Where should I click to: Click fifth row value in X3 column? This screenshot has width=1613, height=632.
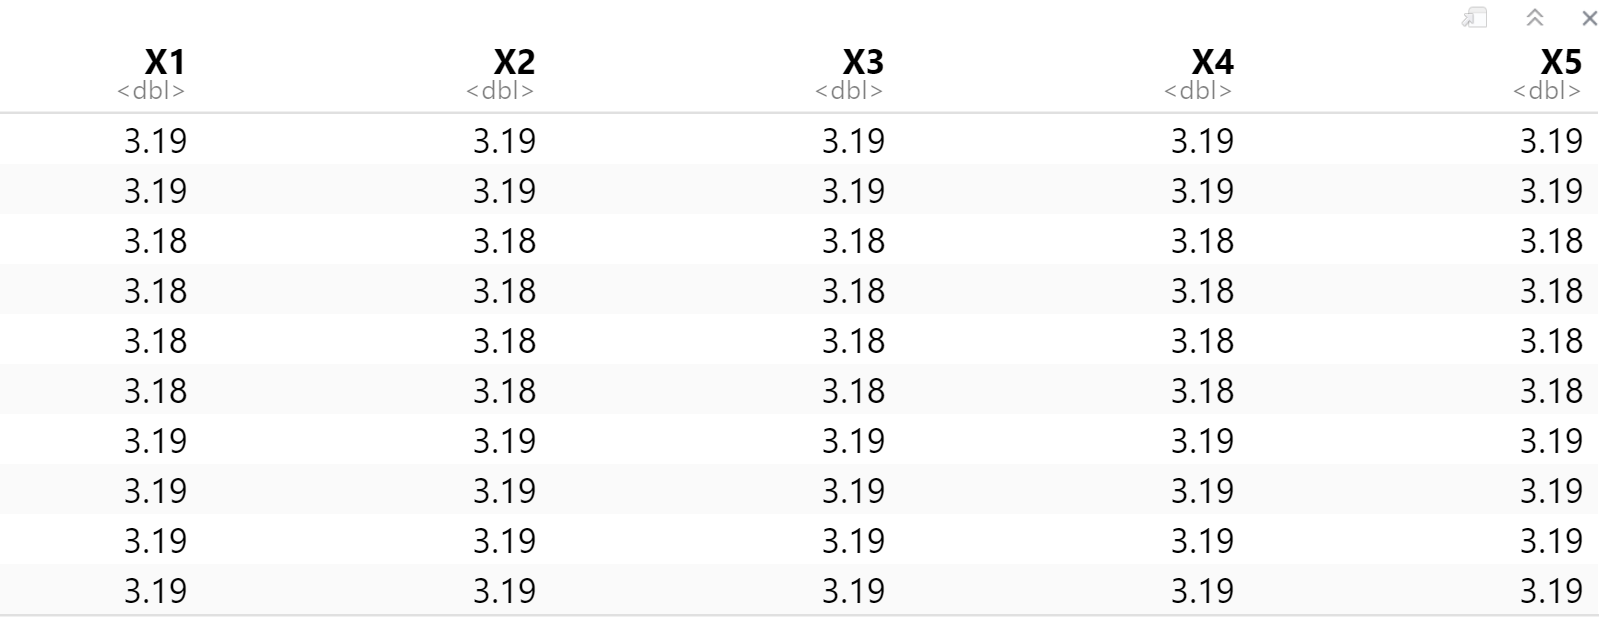coord(854,341)
